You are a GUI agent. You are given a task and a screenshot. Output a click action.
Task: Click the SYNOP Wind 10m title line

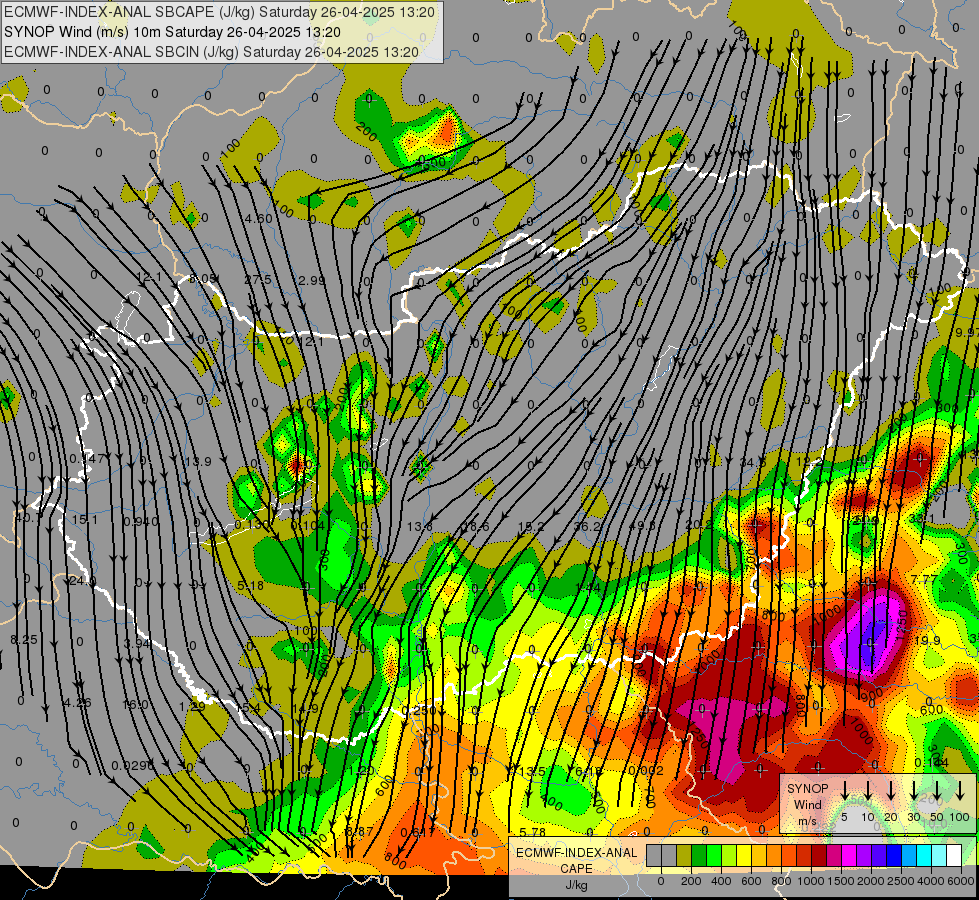tap(172, 32)
